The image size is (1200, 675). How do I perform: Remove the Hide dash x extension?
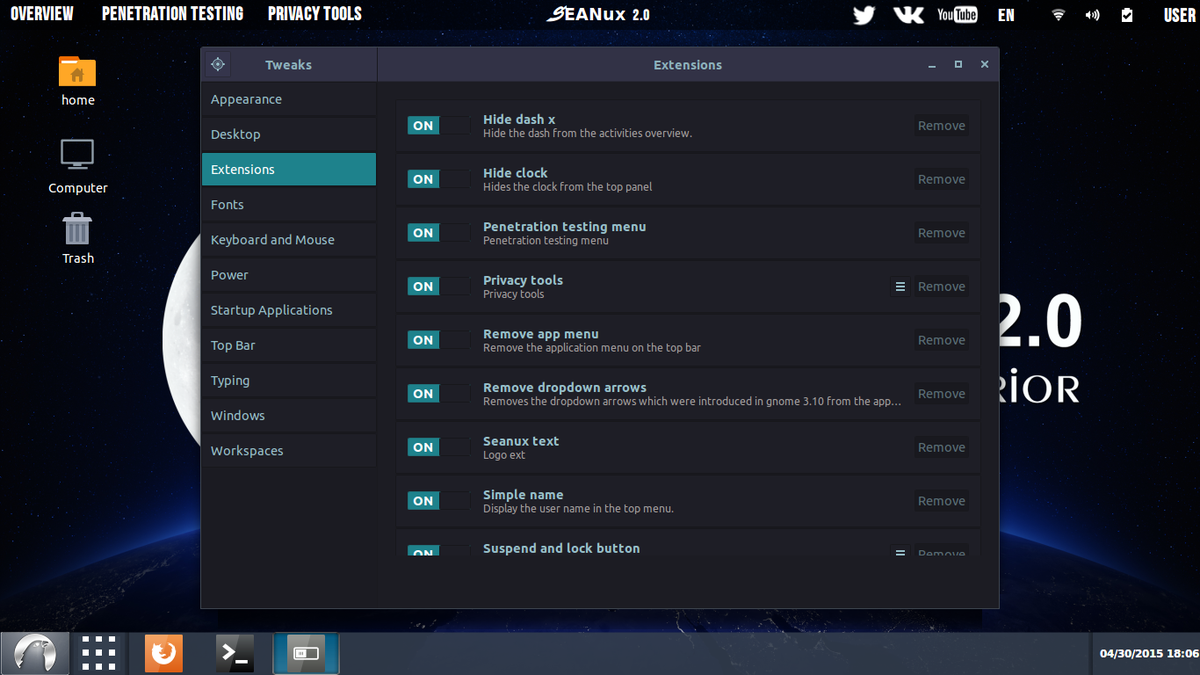click(x=941, y=126)
